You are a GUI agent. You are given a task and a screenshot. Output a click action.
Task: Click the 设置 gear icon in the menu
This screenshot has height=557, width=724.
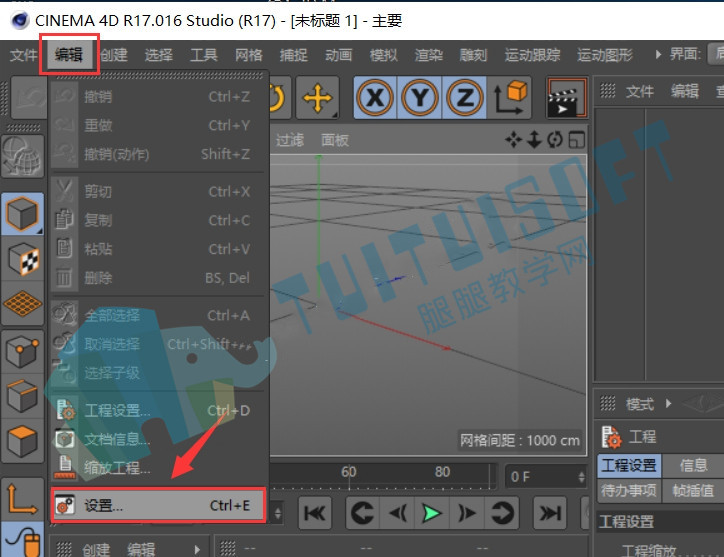[65, 505]
